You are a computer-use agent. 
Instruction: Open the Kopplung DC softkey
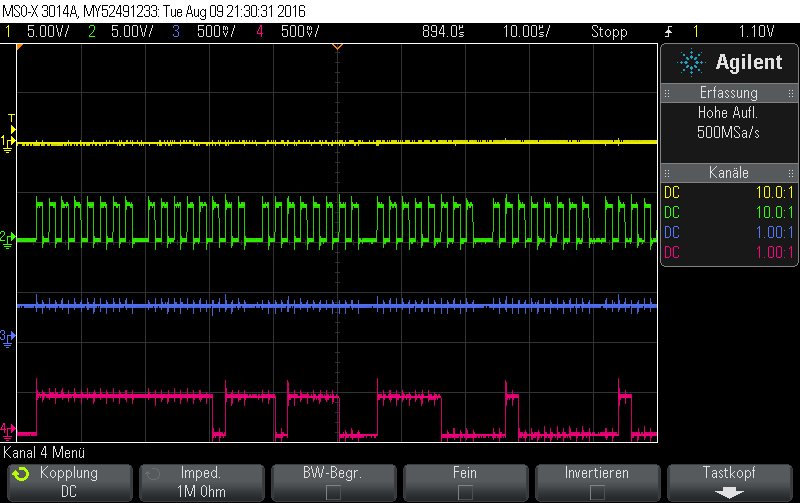70,482
